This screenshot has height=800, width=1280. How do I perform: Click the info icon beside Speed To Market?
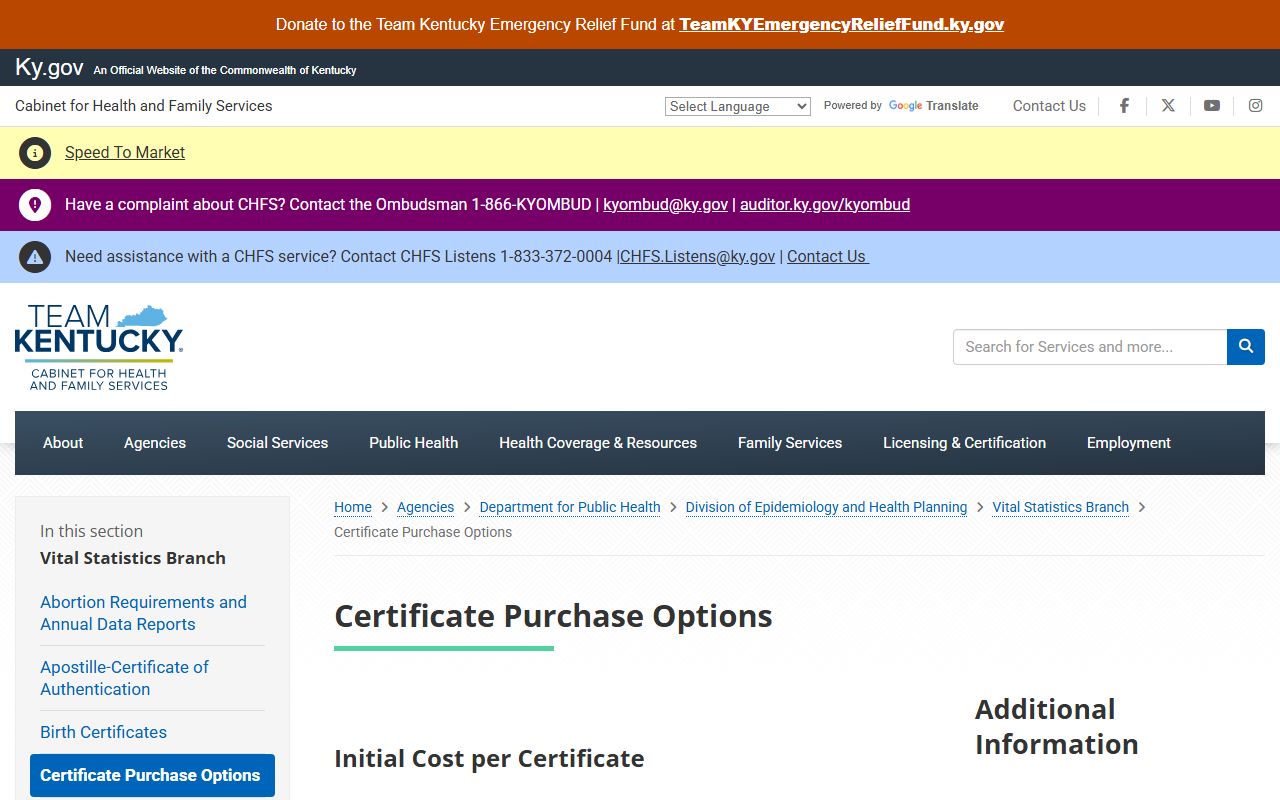(x=35, y=153)
